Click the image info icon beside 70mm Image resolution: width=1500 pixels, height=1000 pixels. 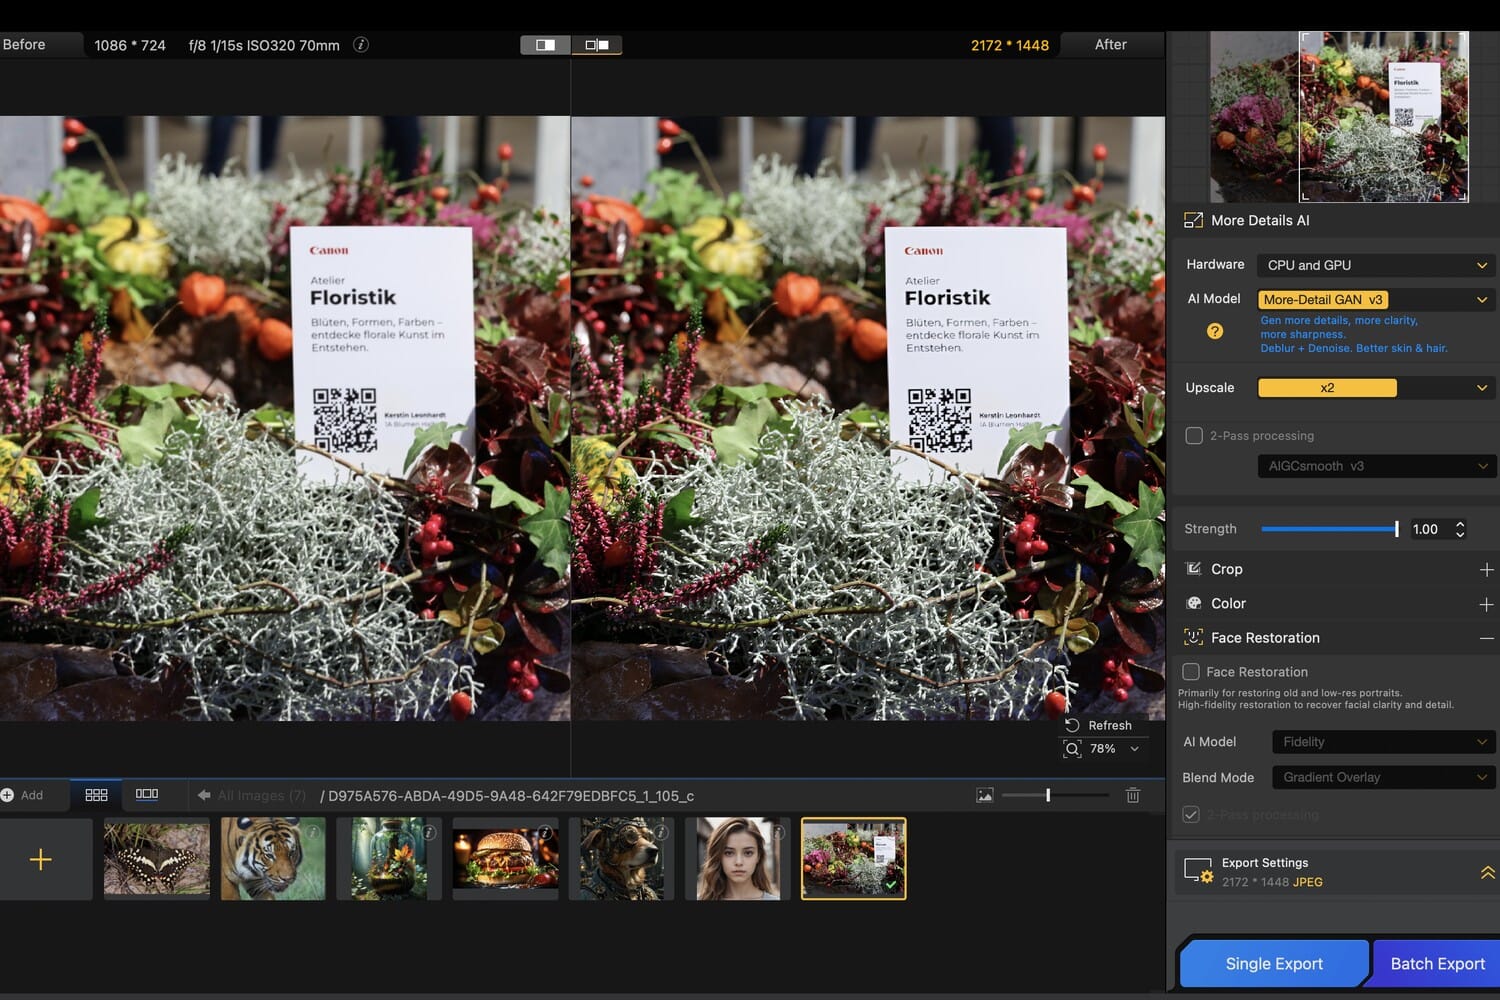pyautogui.click(x=361, y=45)
